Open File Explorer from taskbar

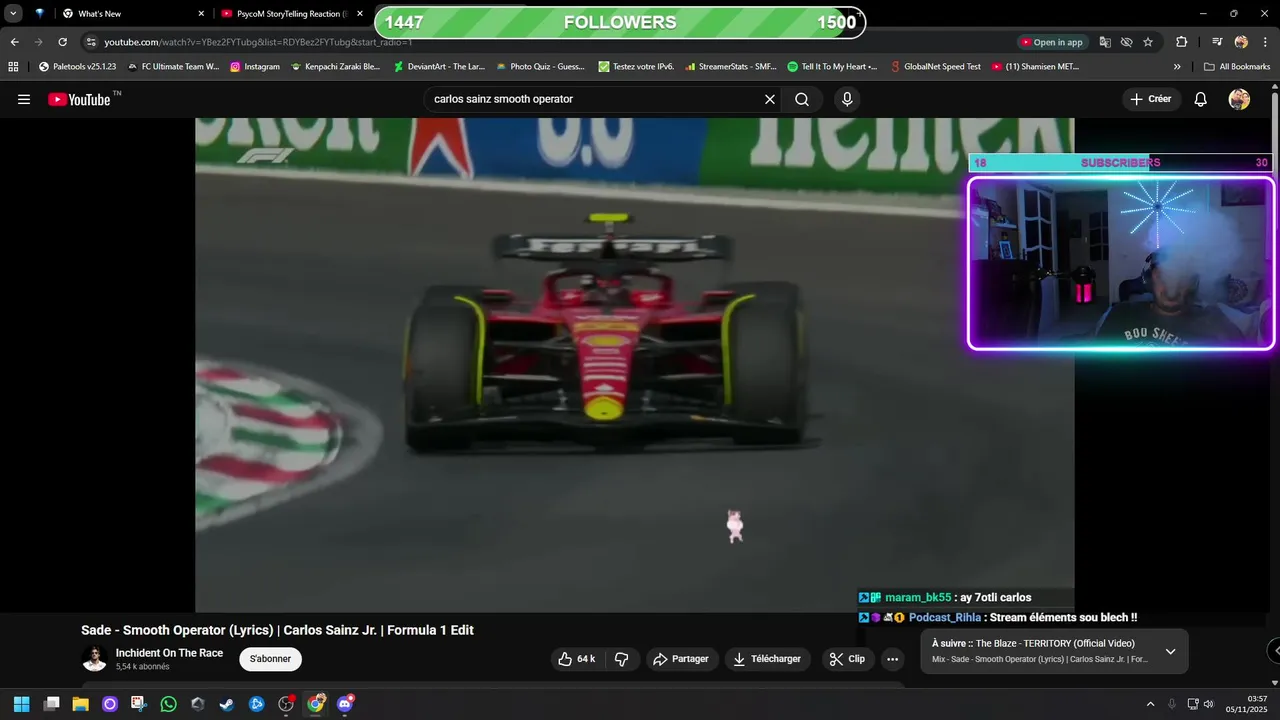tap(80, 704)
